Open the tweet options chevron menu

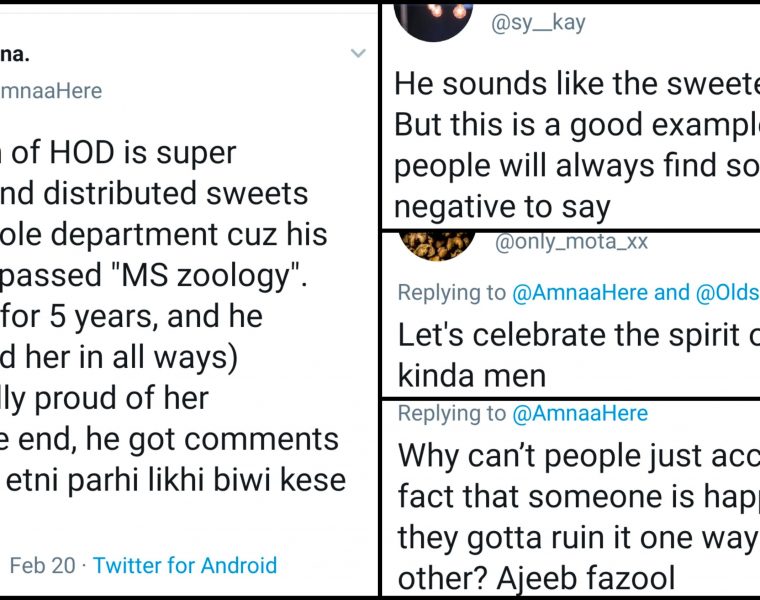pyautogui.click(x=358, y=53)
